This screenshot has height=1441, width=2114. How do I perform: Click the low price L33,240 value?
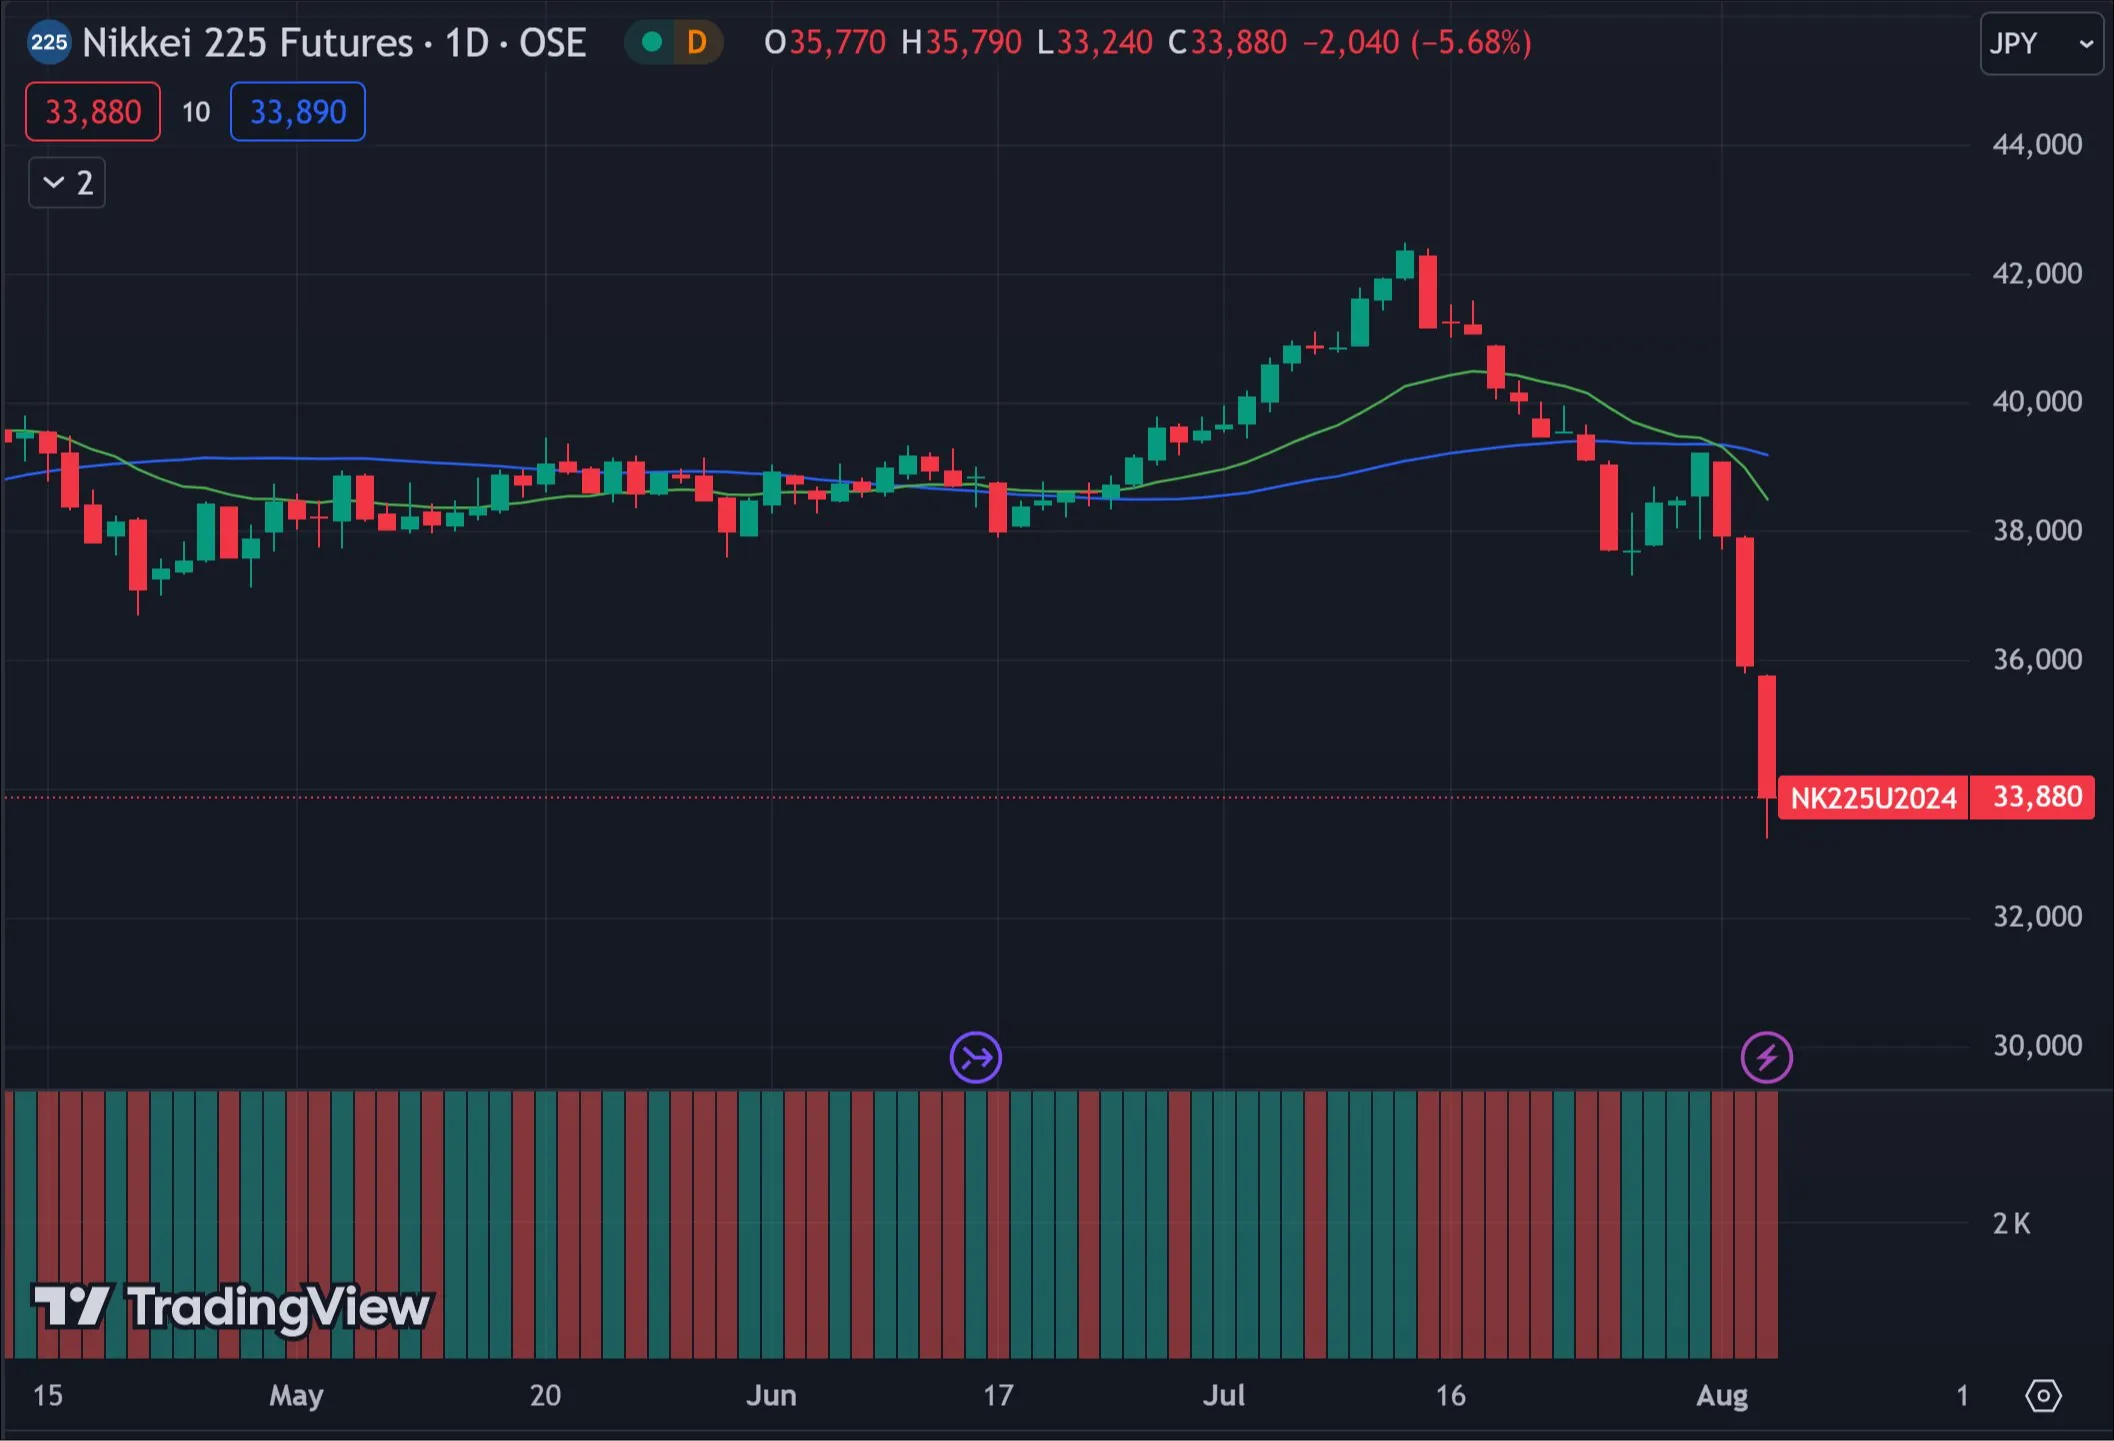1094,43
